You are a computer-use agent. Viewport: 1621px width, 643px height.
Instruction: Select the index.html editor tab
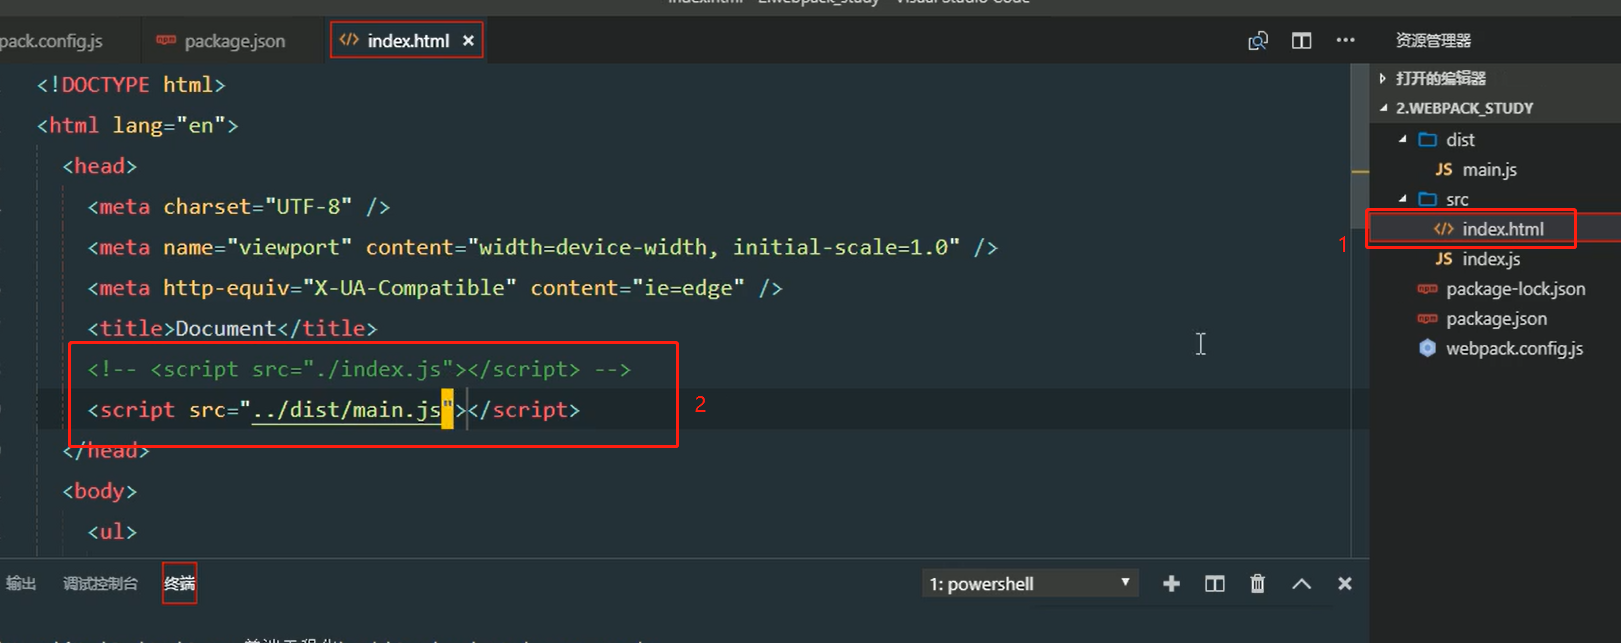click(x=407, y=41)
